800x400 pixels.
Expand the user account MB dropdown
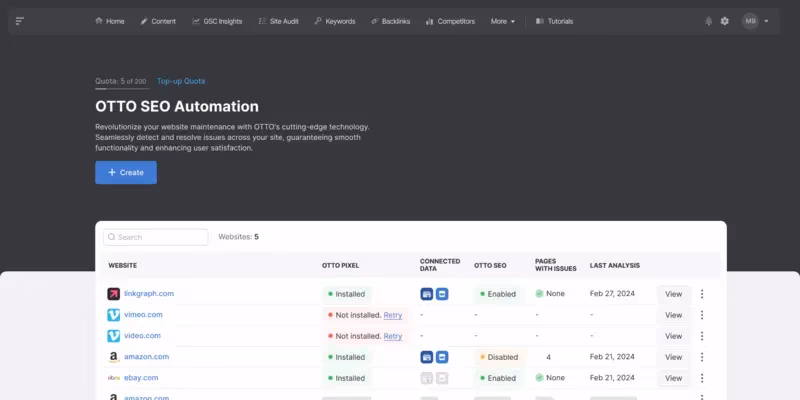[755, 21]
